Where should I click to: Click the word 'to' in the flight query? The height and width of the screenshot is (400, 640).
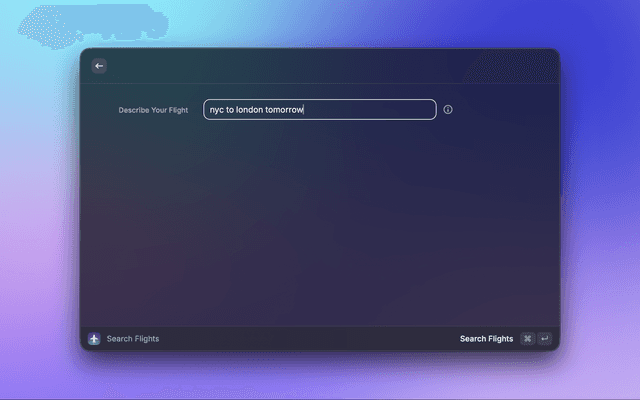230,110
